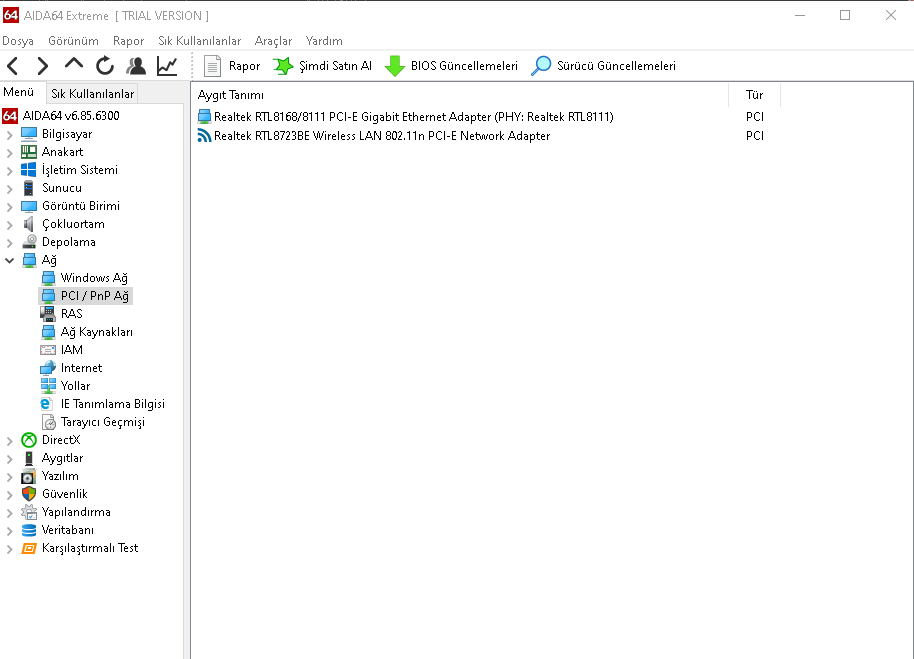Maximize the AIDA64 Extreme window
914x659 pixels.
845,16
